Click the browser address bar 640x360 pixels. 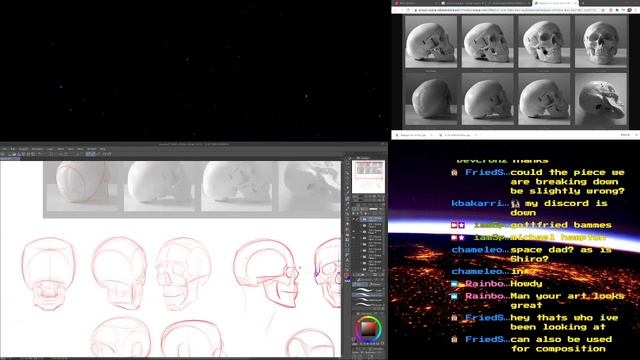(508, 10)
